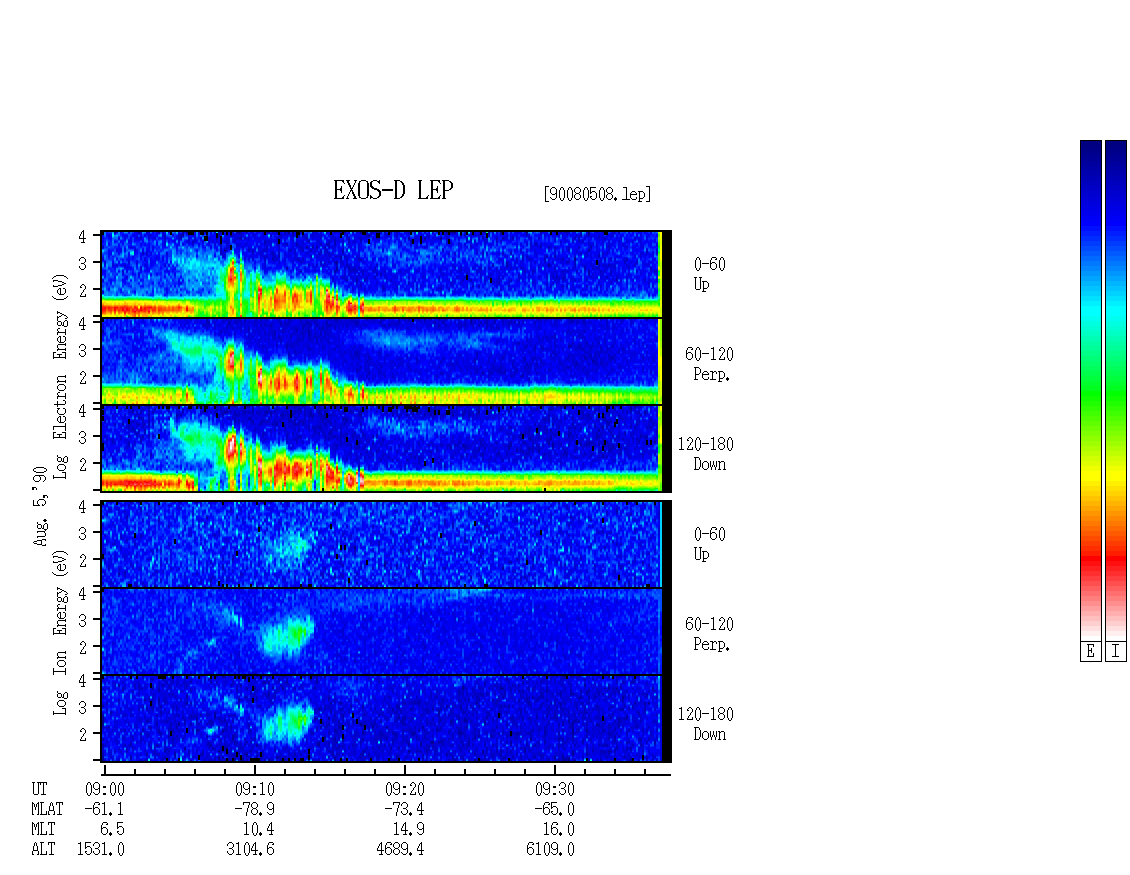Click the 09:20 UT time value

(404, 789)
